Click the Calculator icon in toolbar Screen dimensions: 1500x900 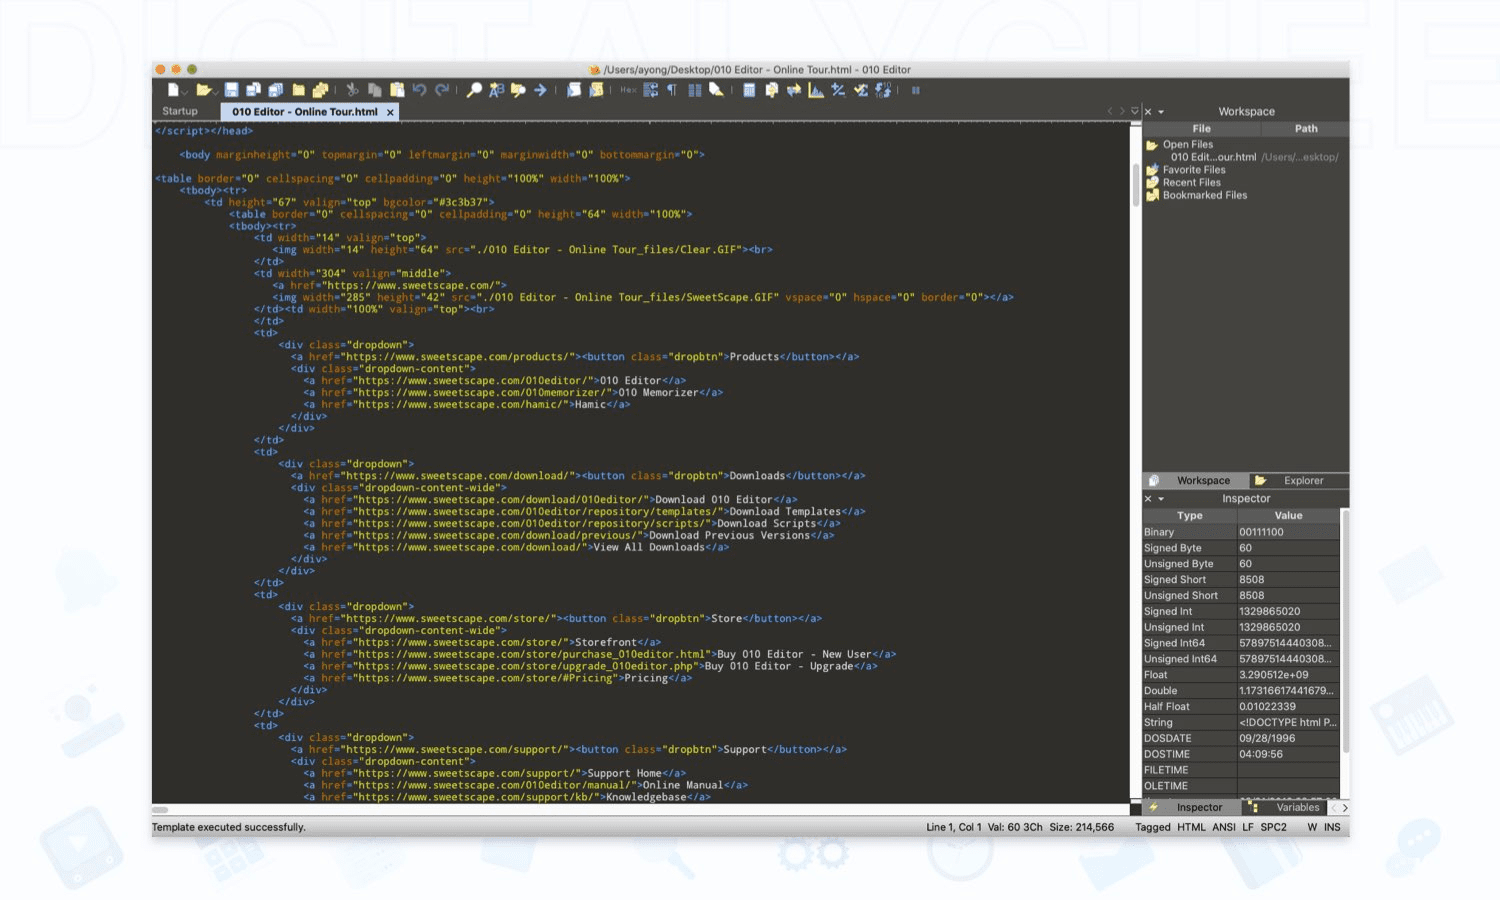coord(749,90)
